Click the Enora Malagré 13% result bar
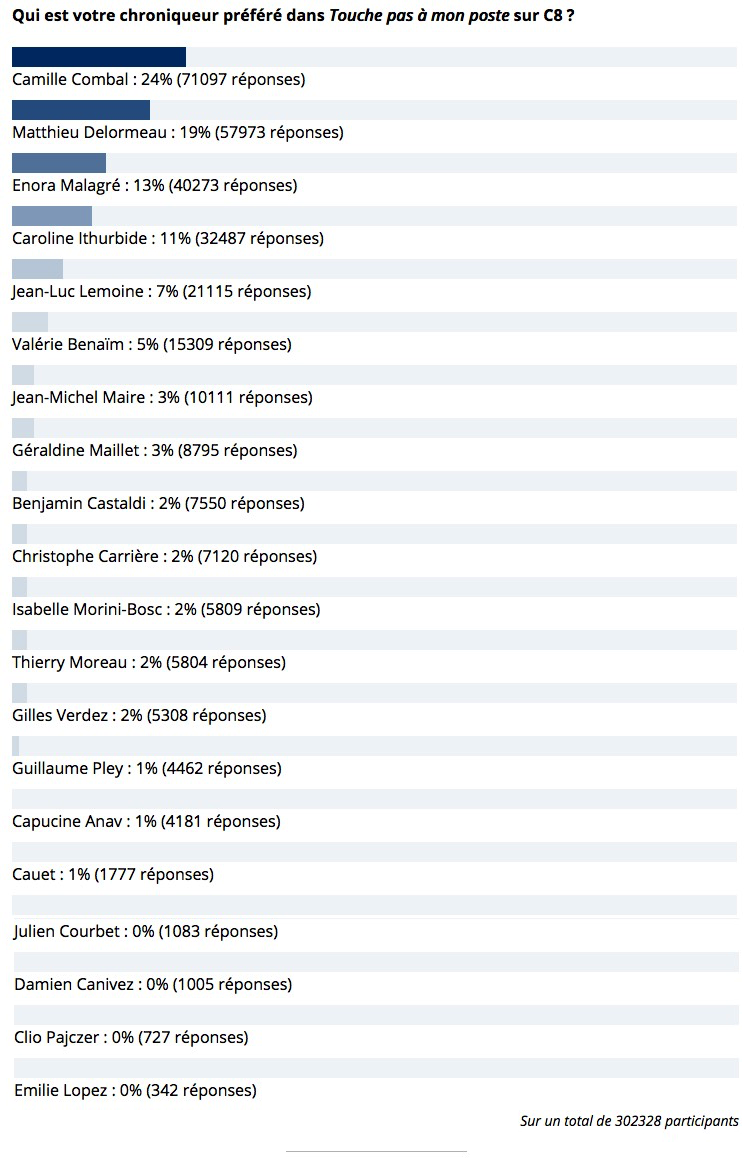The height and width of the screenshot is (1171, 756). 58,163
